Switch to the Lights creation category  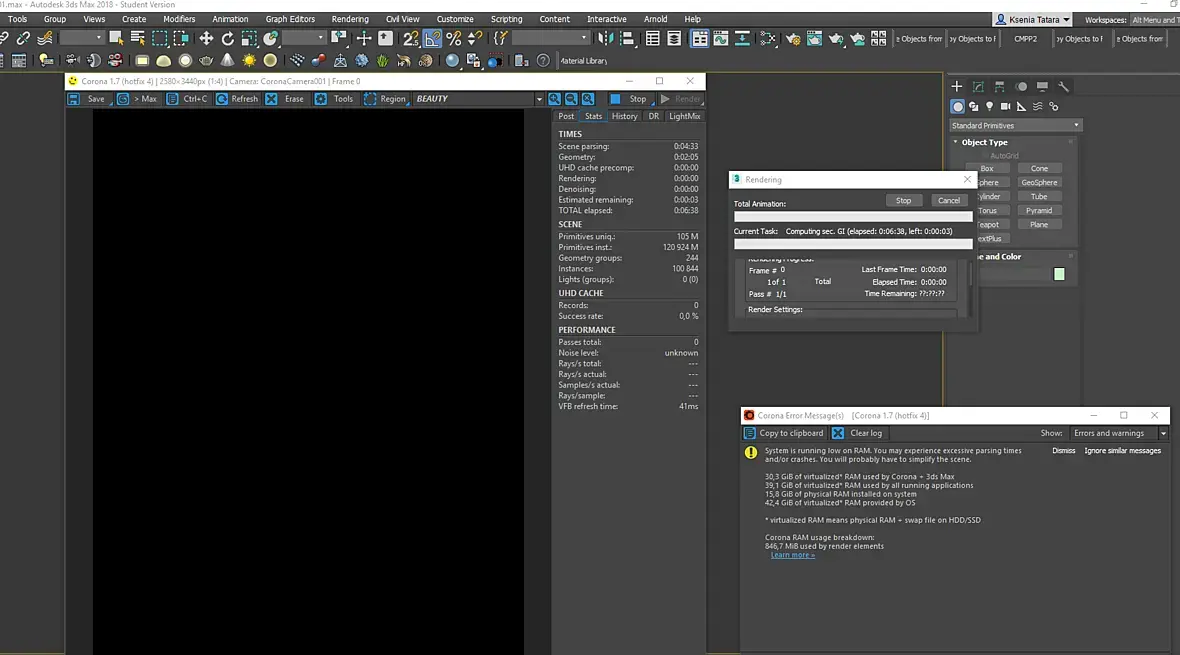989,106
